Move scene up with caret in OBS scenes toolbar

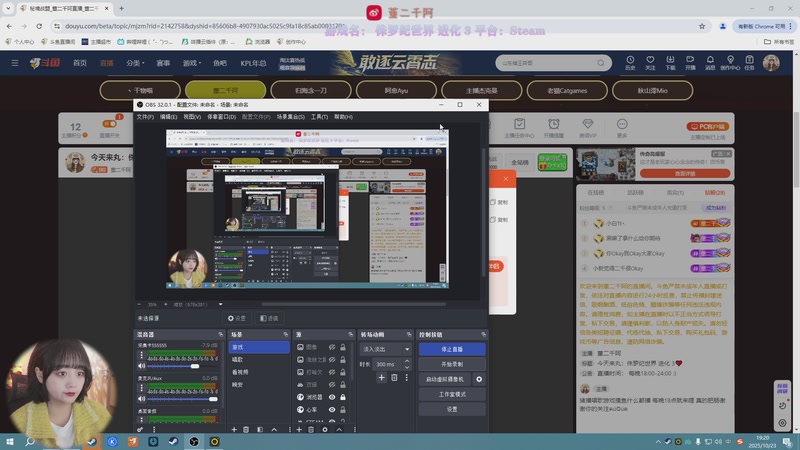coord(274,430)
